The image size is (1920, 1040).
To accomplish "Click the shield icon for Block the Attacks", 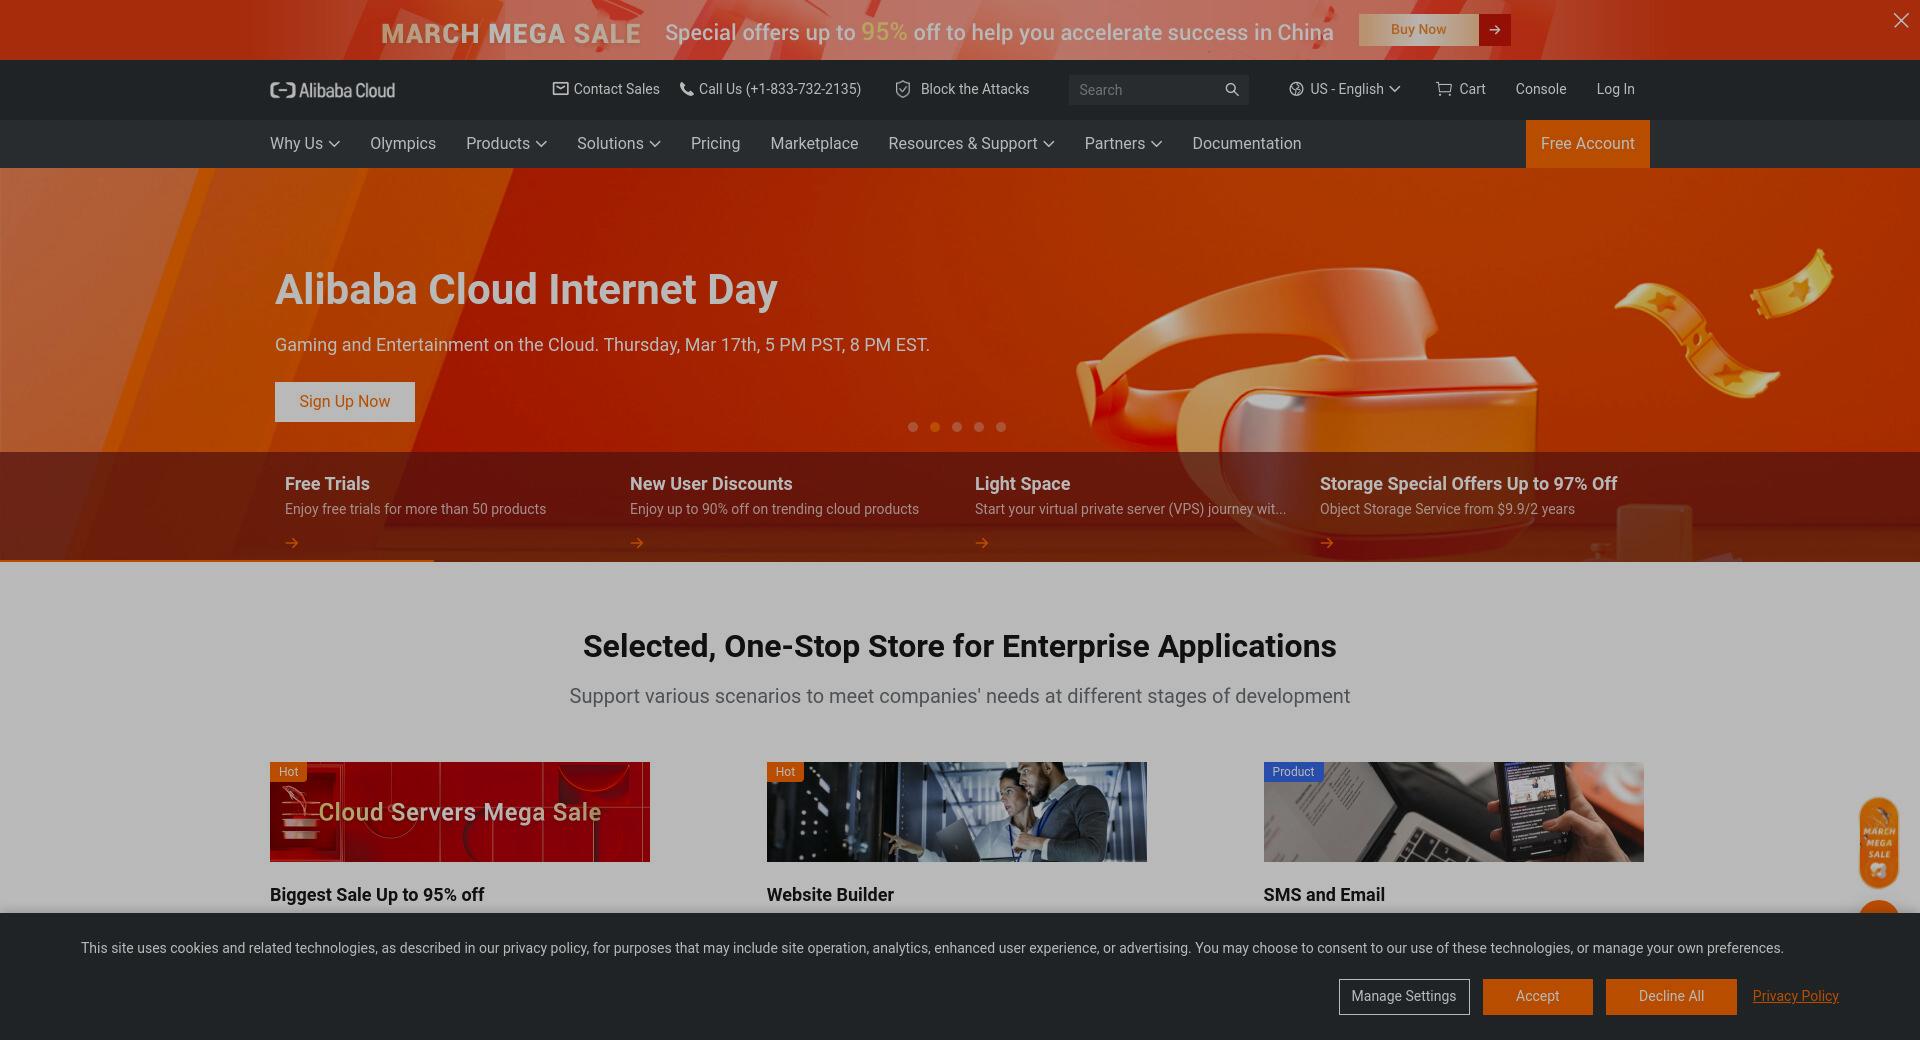I will pyautogui.click(x=903, y=89).
